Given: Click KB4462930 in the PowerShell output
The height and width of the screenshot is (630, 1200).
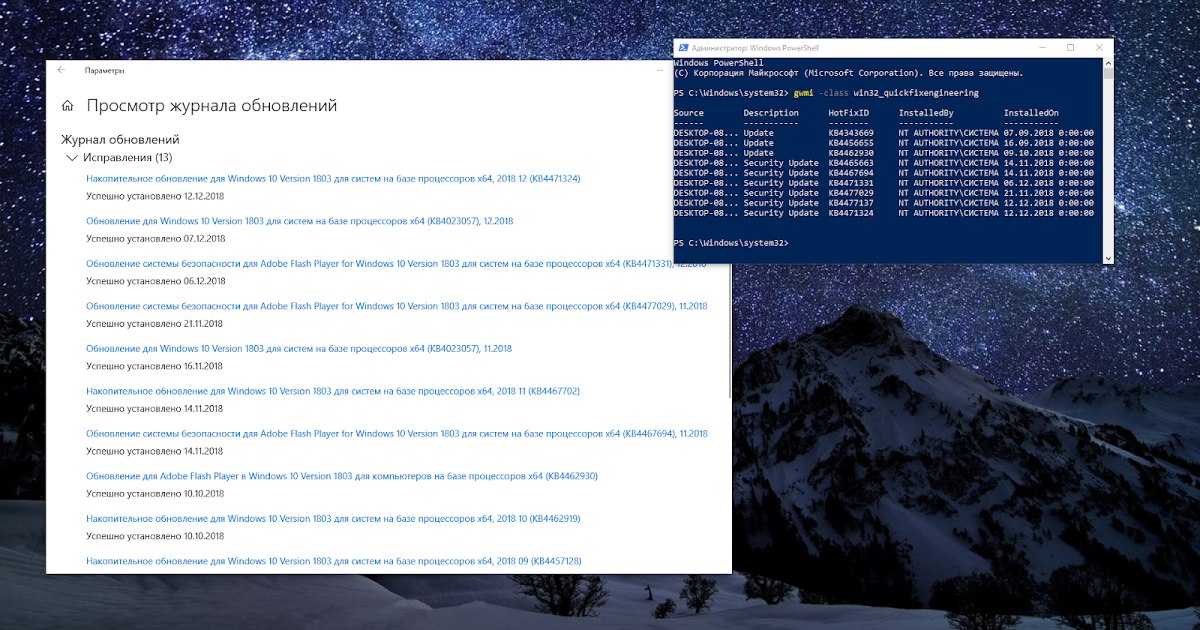Looking at the screenshot, I should coord(851,153).
